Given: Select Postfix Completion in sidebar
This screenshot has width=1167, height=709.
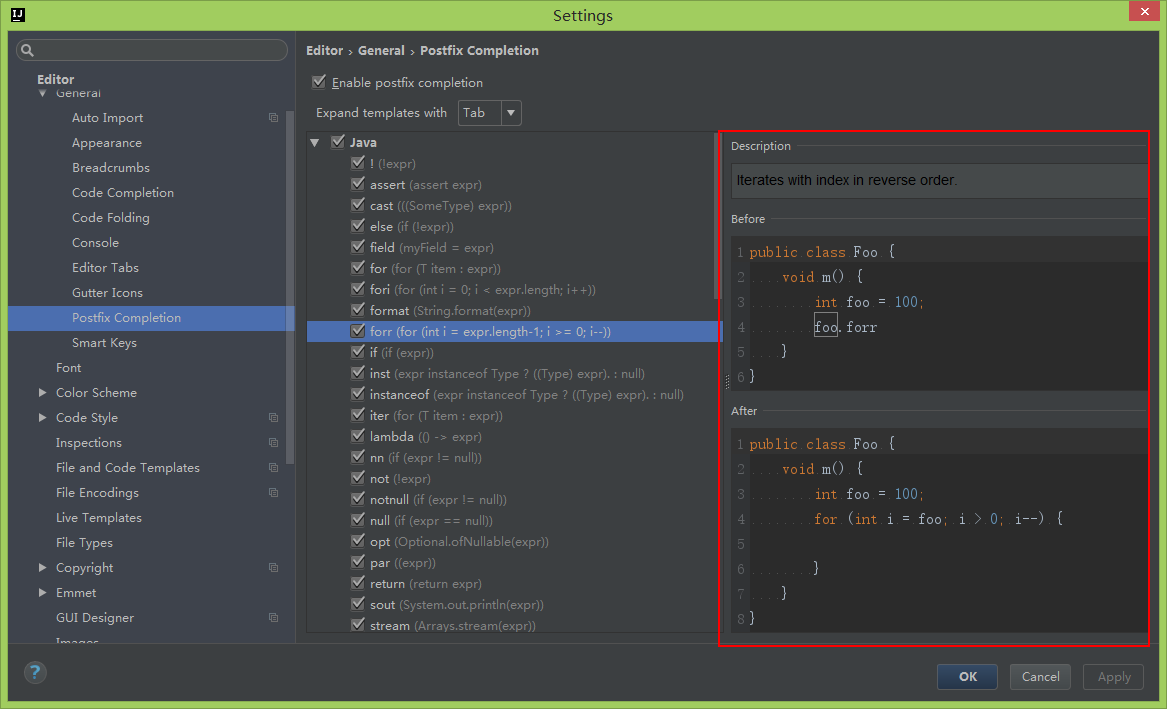Looking at the screenshot, I should tap(151, 318).
